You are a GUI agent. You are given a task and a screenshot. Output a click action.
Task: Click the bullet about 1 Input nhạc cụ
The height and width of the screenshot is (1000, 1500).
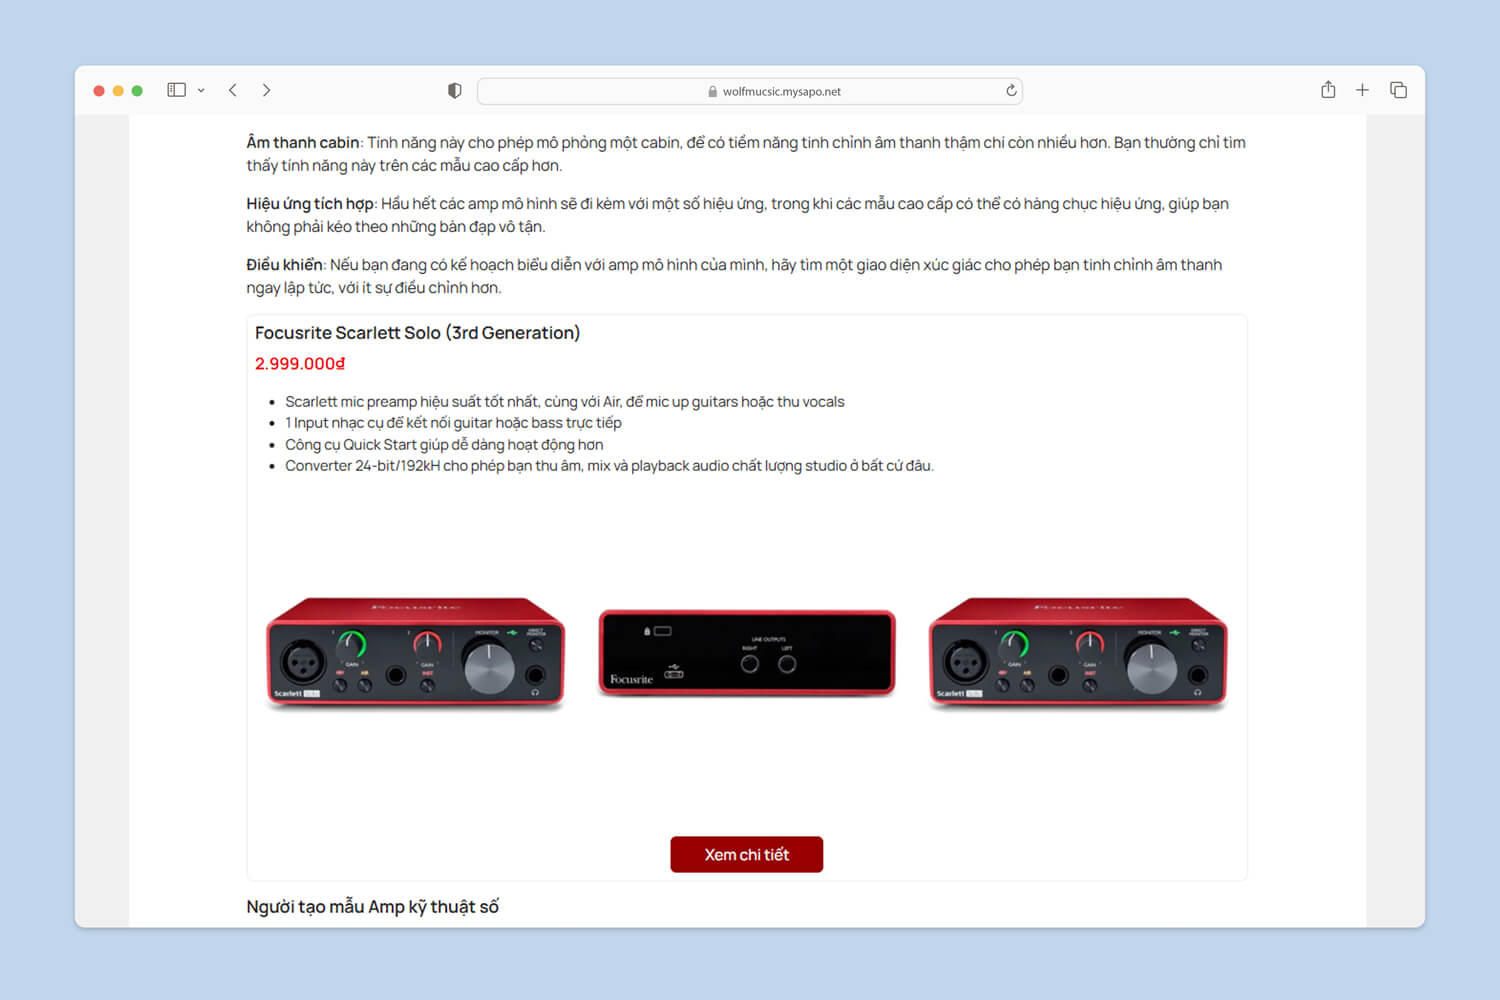pyautogui.click(x=453, y=423)
